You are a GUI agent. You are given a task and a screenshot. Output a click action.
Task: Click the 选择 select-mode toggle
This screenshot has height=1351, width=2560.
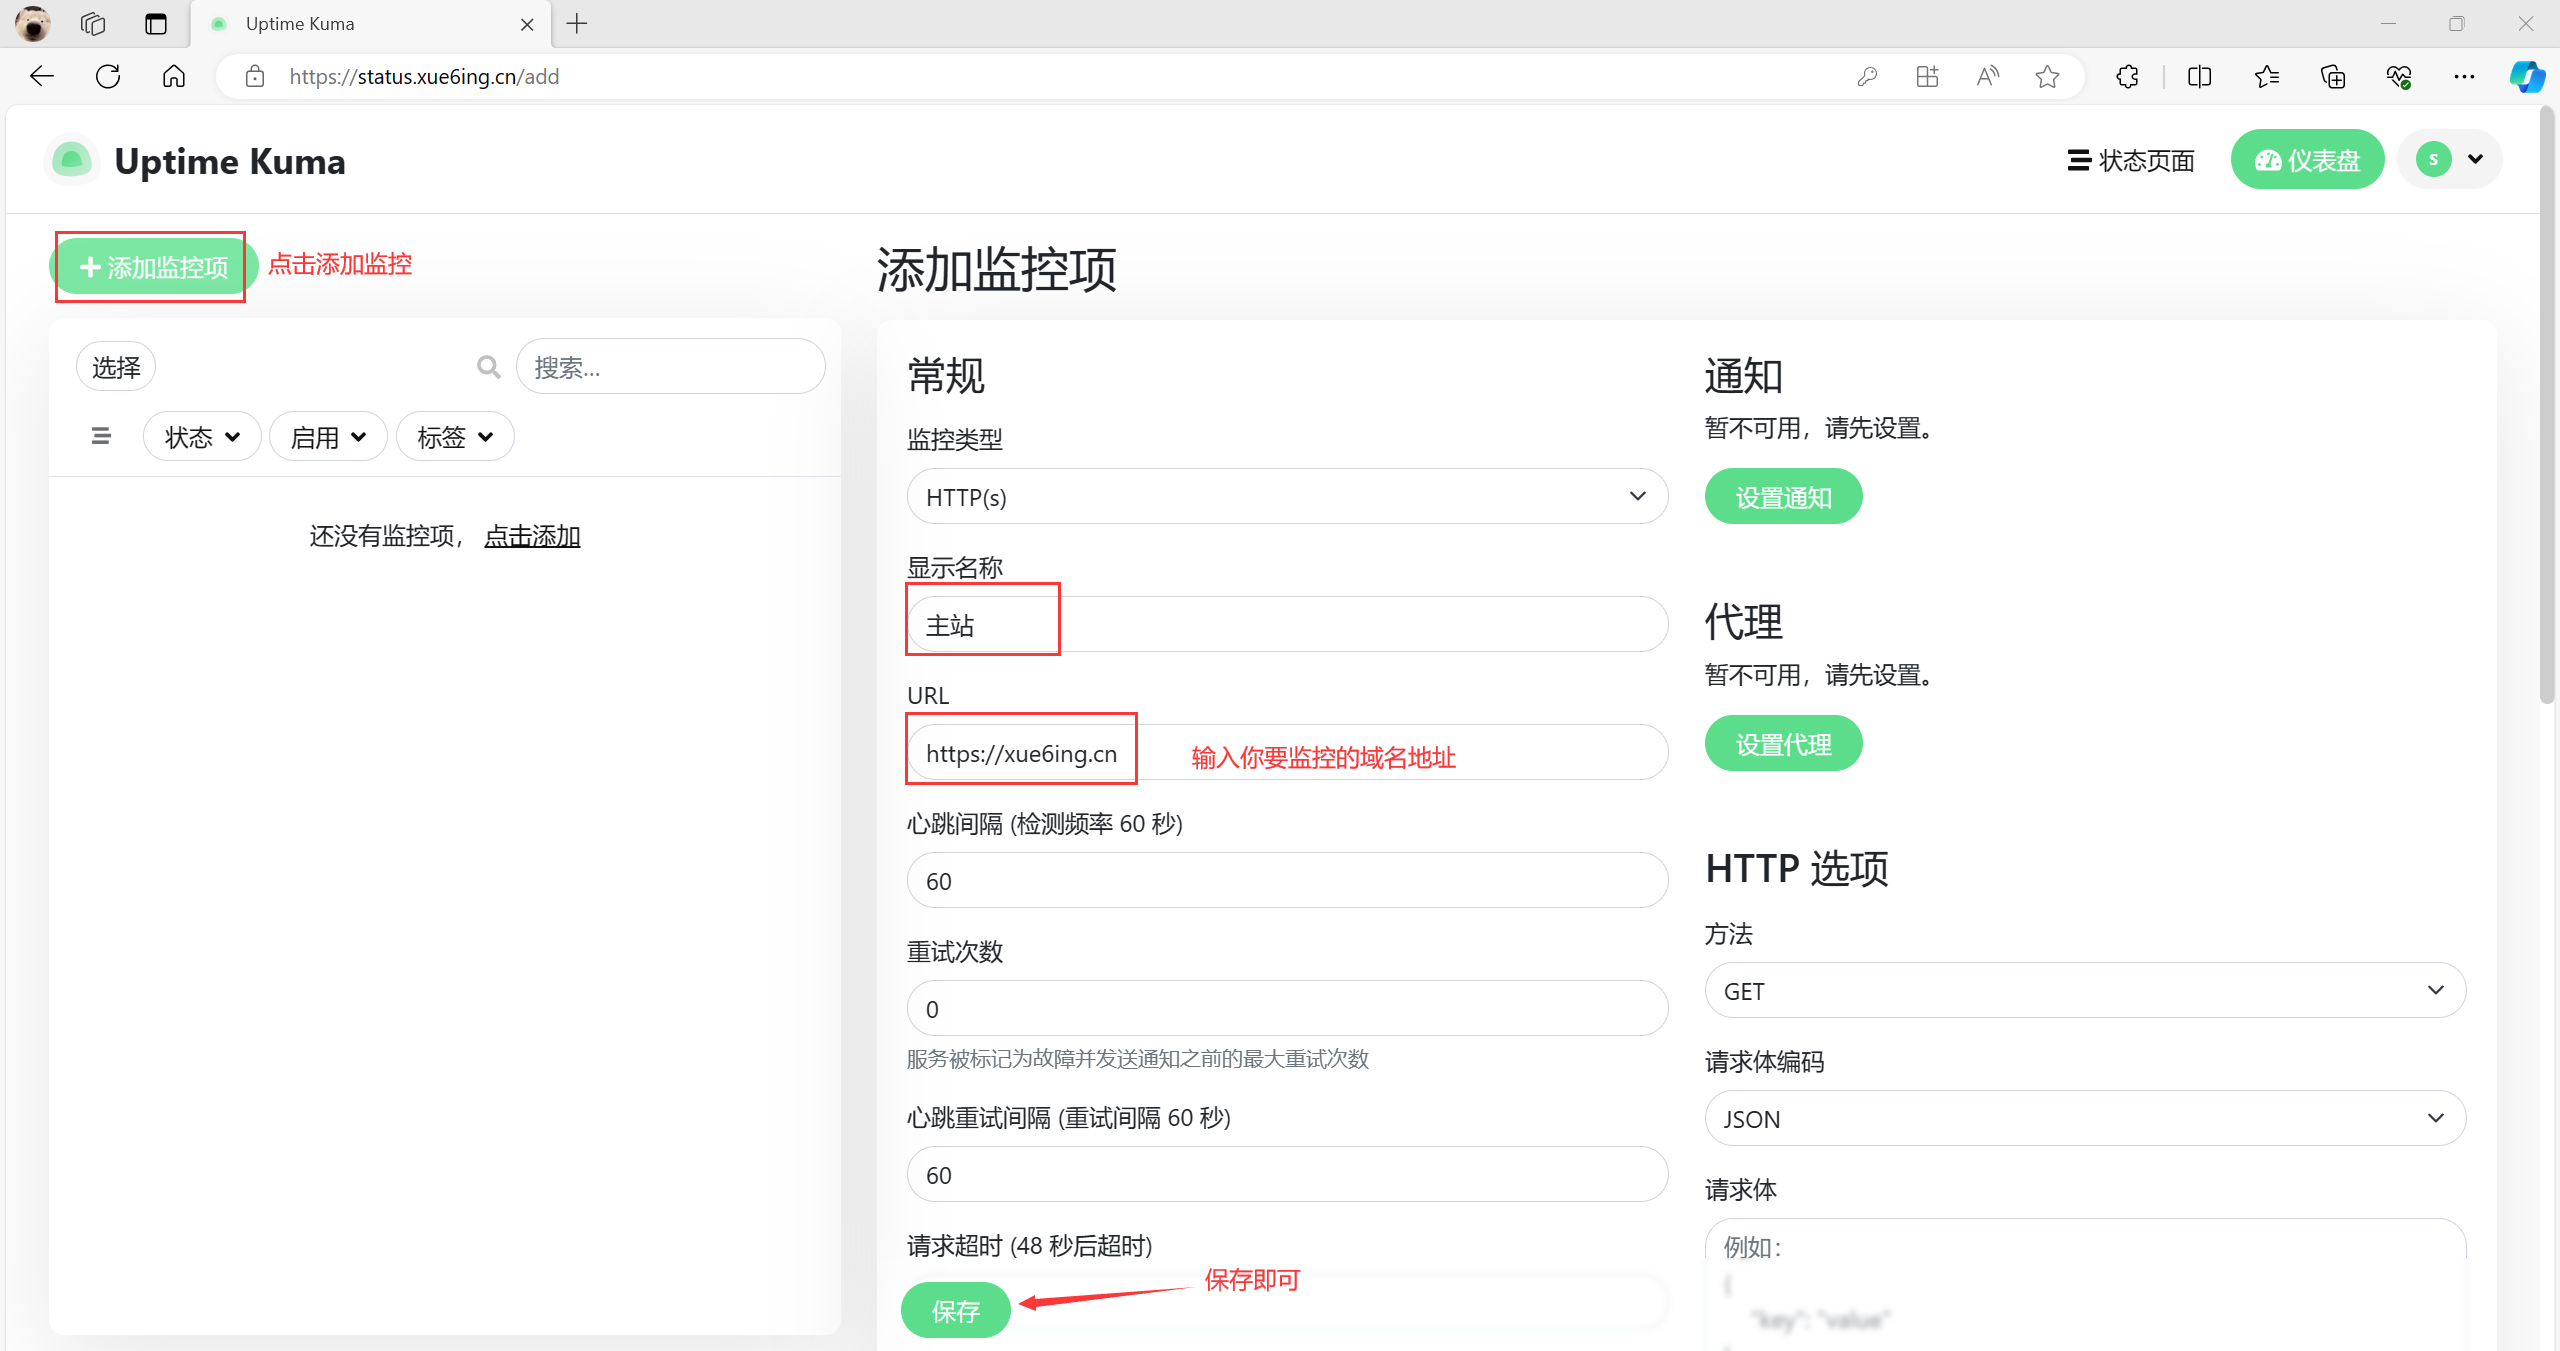click(x=116, y=367)
